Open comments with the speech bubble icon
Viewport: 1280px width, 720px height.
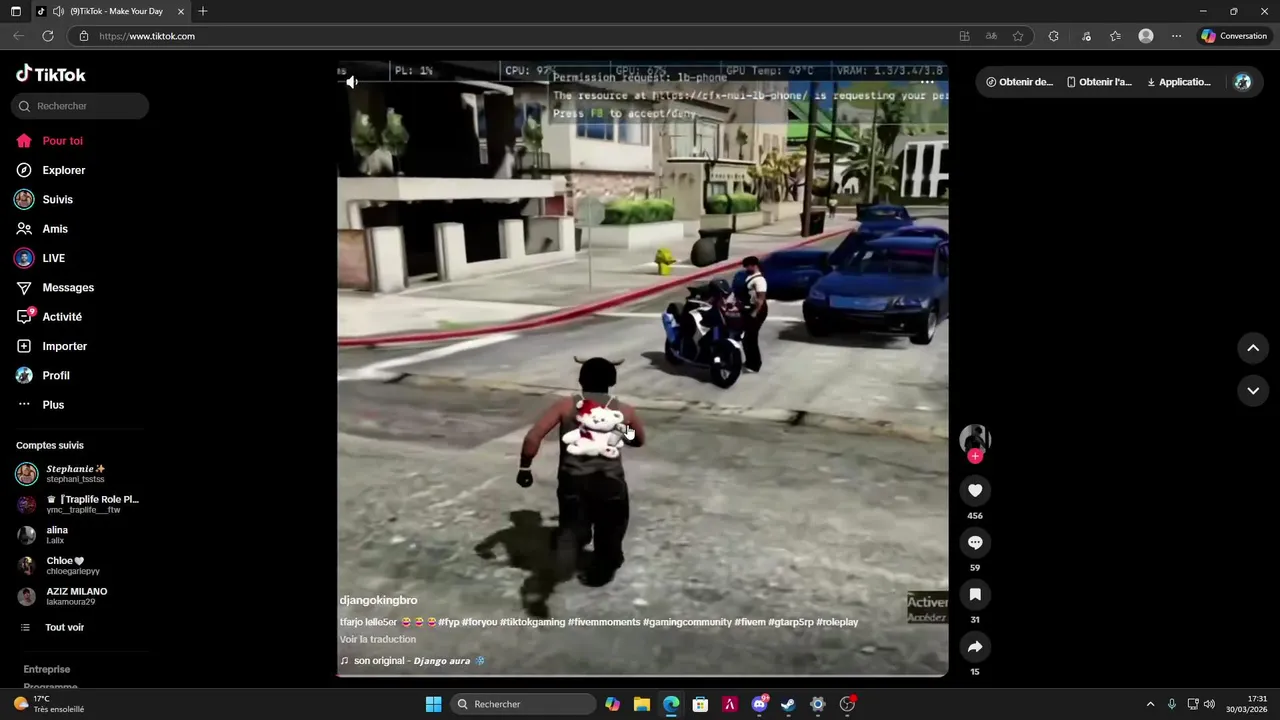975,542
